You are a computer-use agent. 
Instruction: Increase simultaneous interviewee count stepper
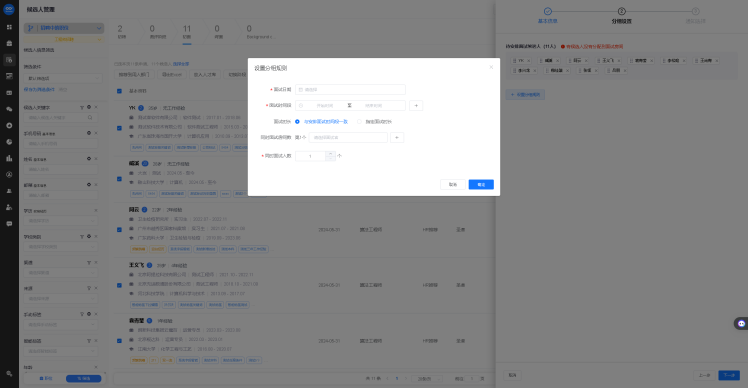coord(330,154)
